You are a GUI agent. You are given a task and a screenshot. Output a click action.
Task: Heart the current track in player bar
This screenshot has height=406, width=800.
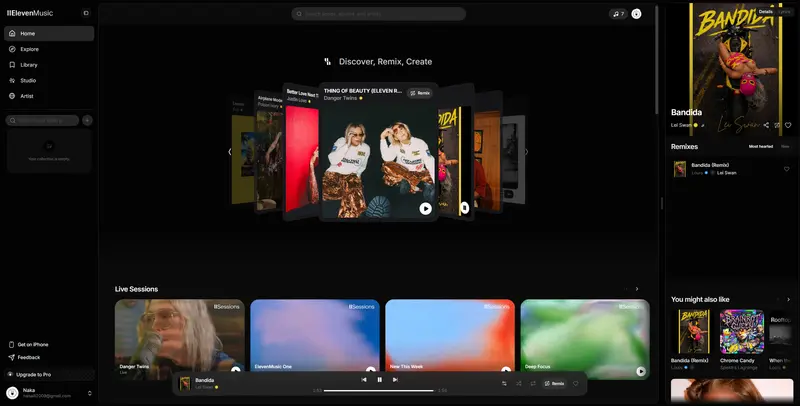tap(576, 384)
